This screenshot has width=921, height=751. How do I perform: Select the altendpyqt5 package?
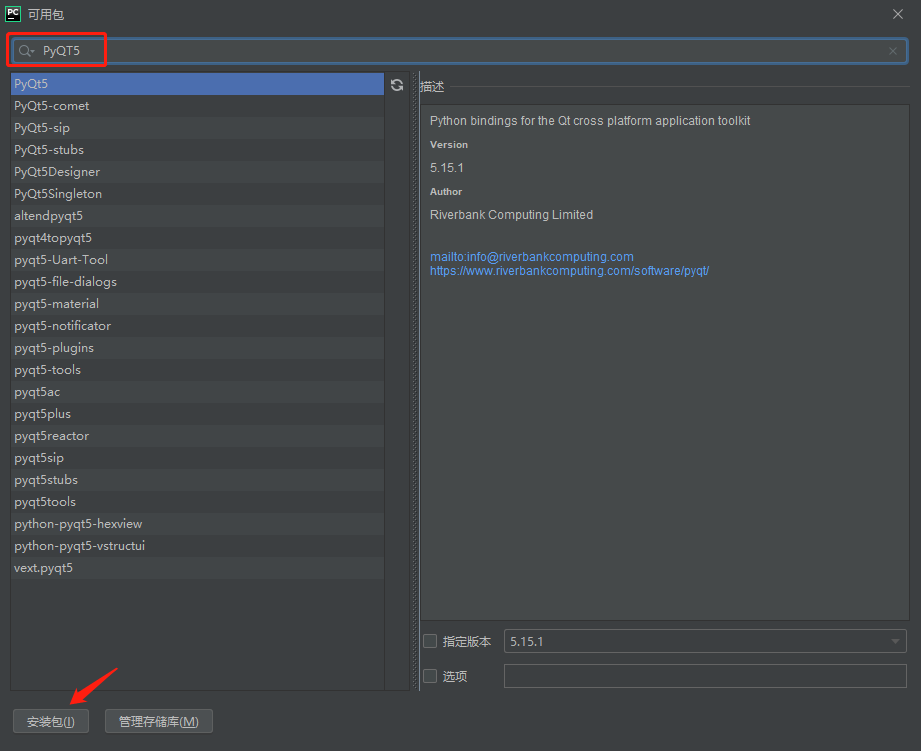click(47, 215)
